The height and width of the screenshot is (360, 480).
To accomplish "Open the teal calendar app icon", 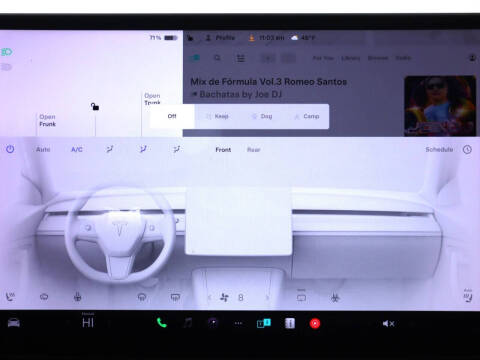I will (264, 323).
